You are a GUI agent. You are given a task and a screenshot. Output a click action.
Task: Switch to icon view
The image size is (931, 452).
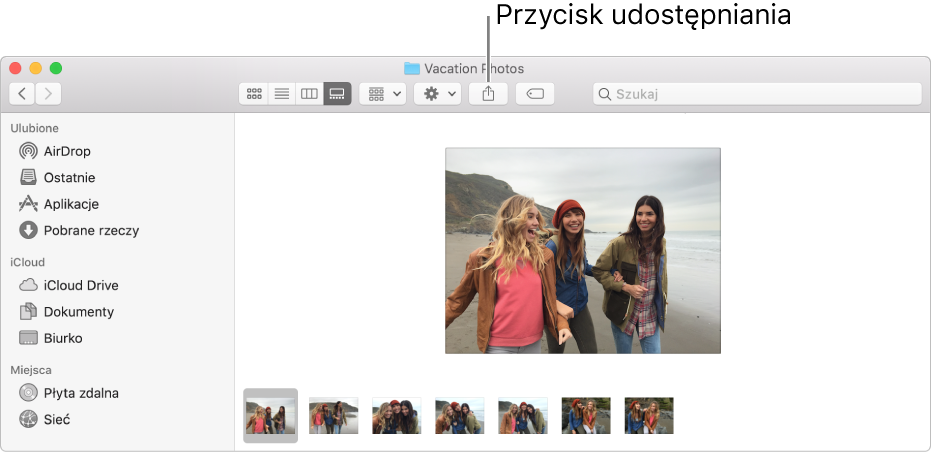254,94
